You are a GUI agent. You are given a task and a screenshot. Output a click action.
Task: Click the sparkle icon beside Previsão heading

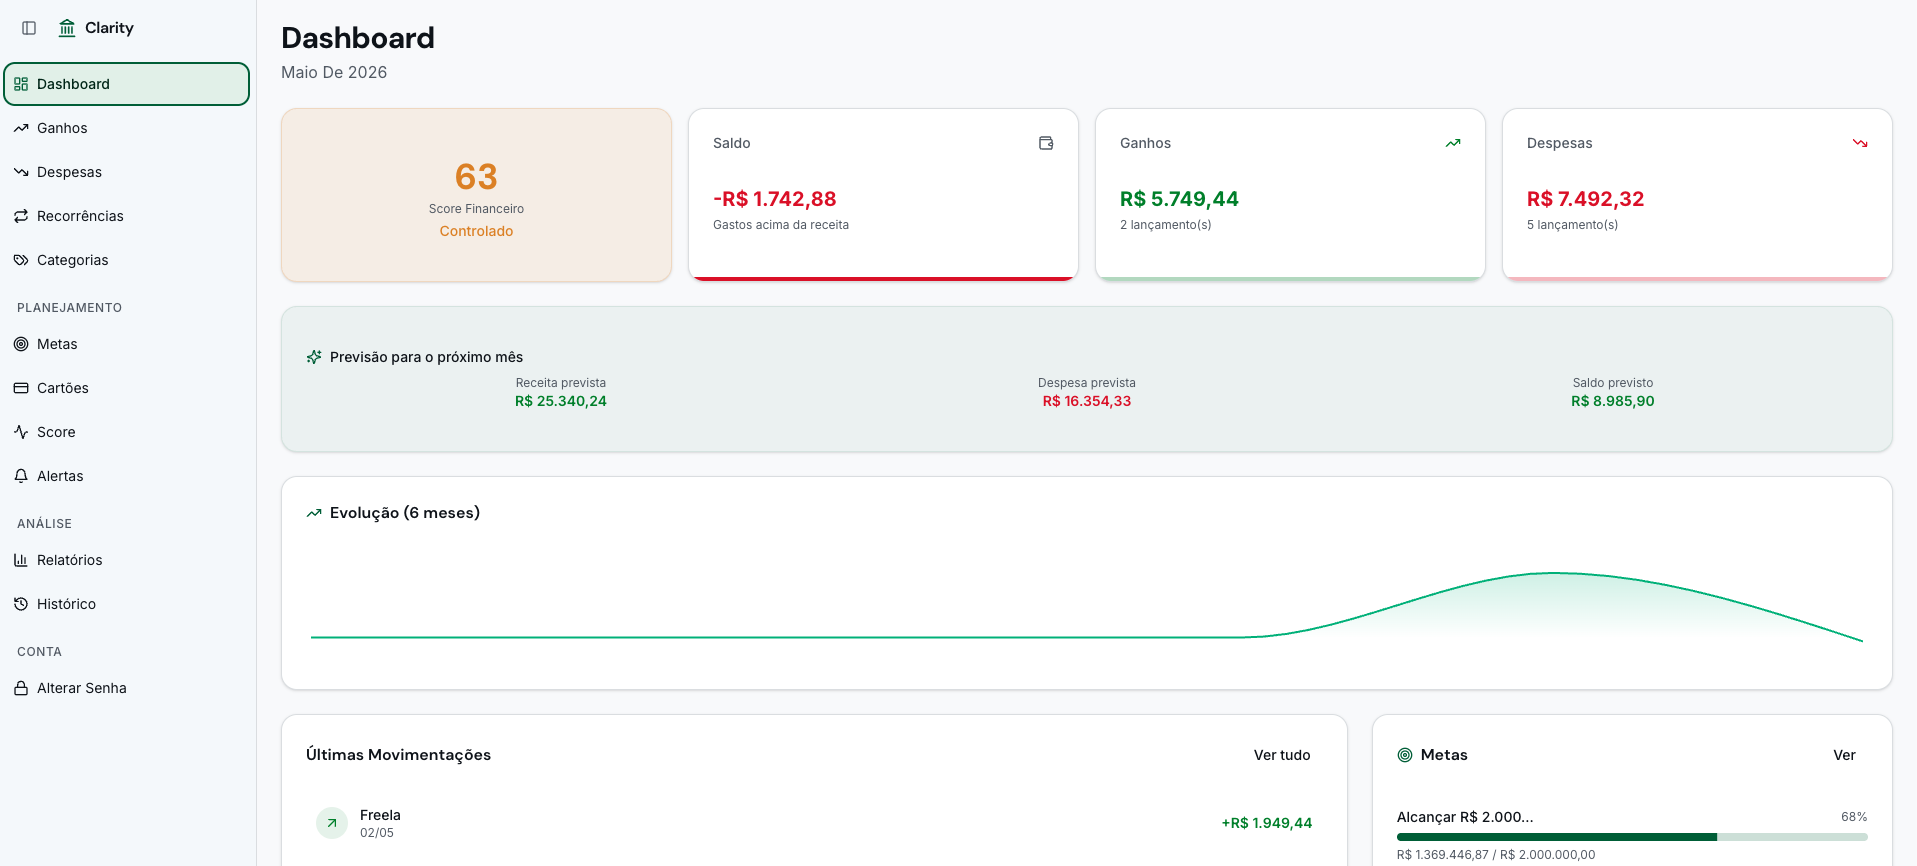[x=314, y=357]
